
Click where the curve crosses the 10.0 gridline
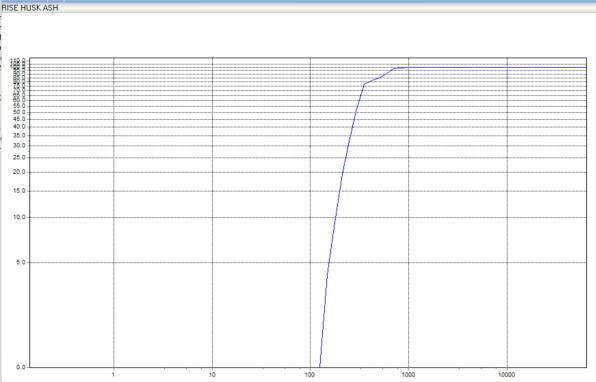coord(335,217)
